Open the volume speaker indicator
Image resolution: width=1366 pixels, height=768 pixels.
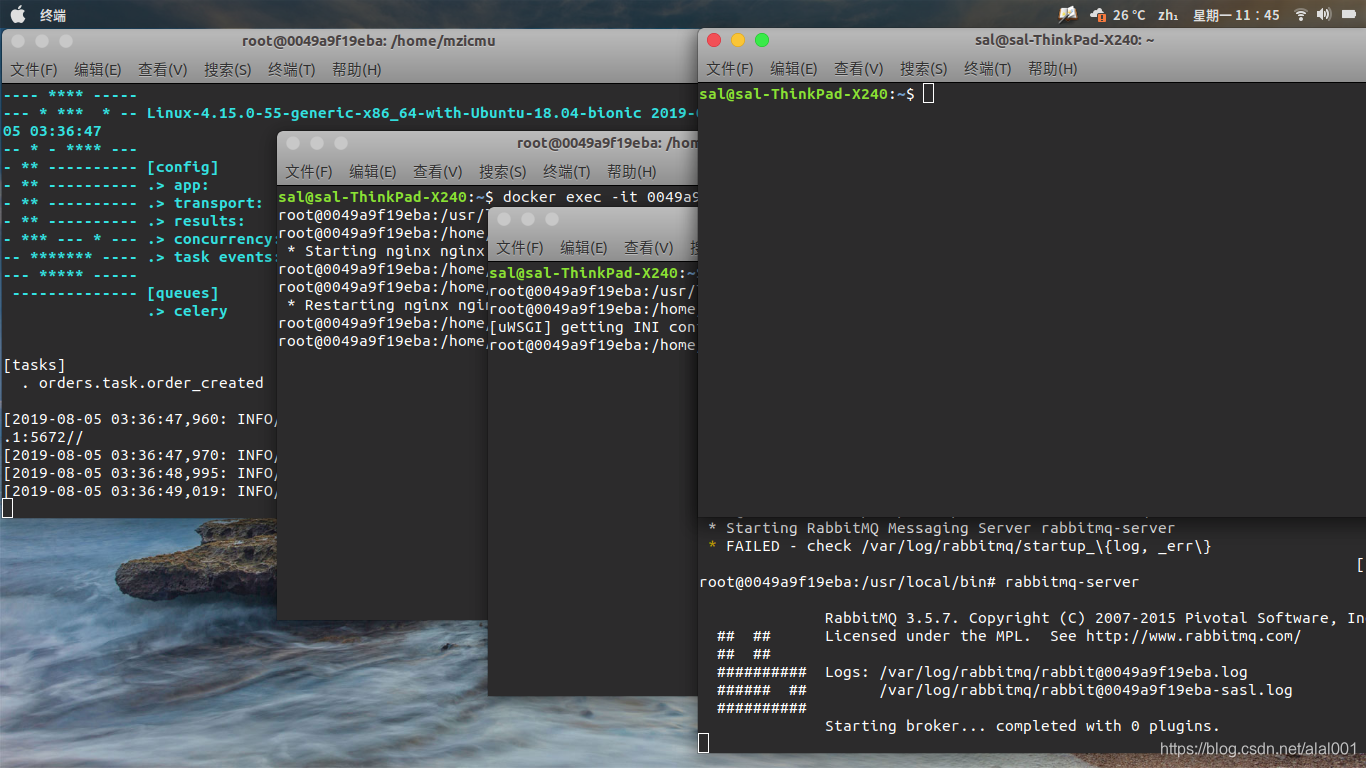click(1324, 14)
